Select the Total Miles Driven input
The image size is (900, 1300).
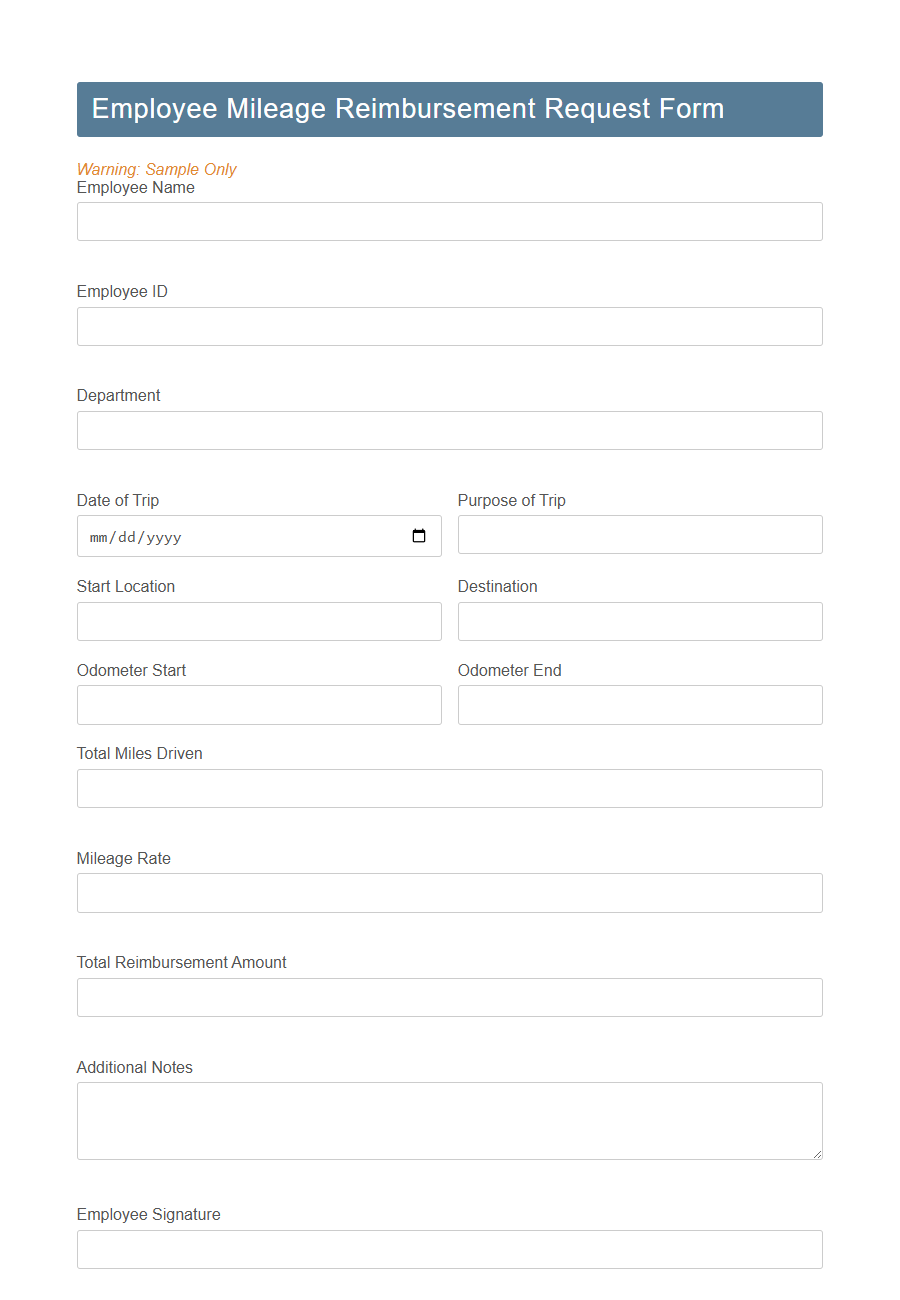[x=449, y=788]
